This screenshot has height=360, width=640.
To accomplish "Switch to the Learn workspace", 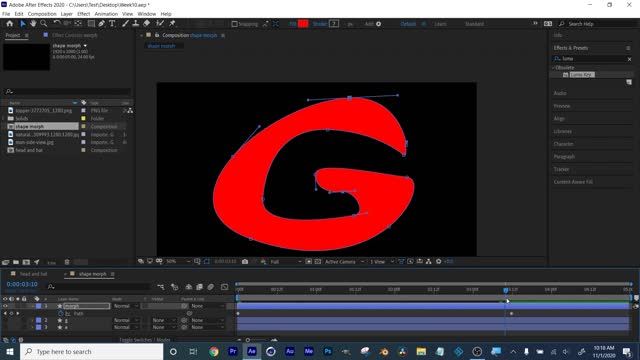I will pos(440,24).
